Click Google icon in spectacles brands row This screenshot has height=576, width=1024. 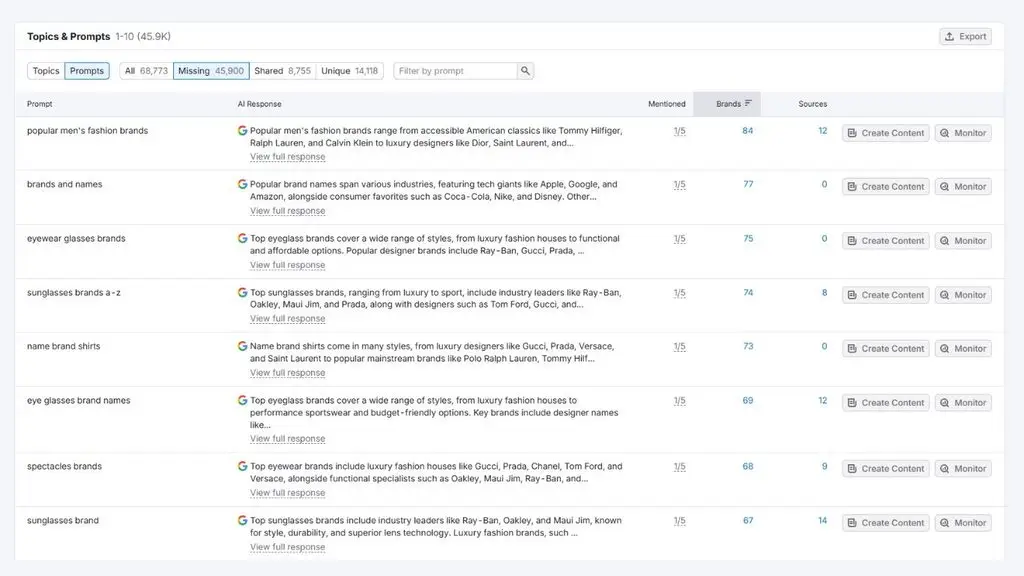tap(242, 466)
